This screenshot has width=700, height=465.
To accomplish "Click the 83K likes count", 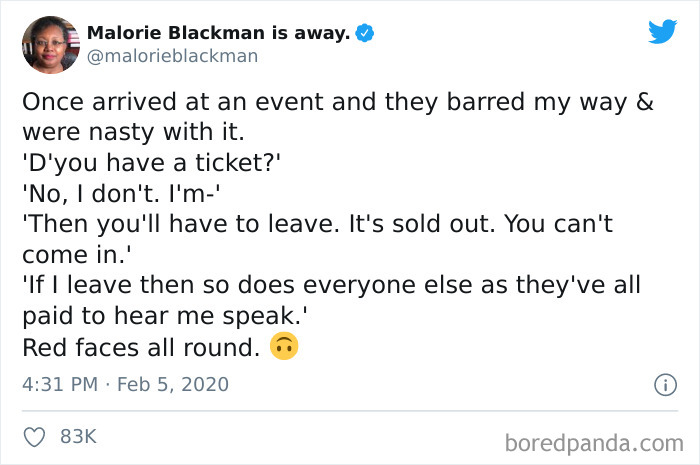I will pyautogui.click(x=77, y=437).
